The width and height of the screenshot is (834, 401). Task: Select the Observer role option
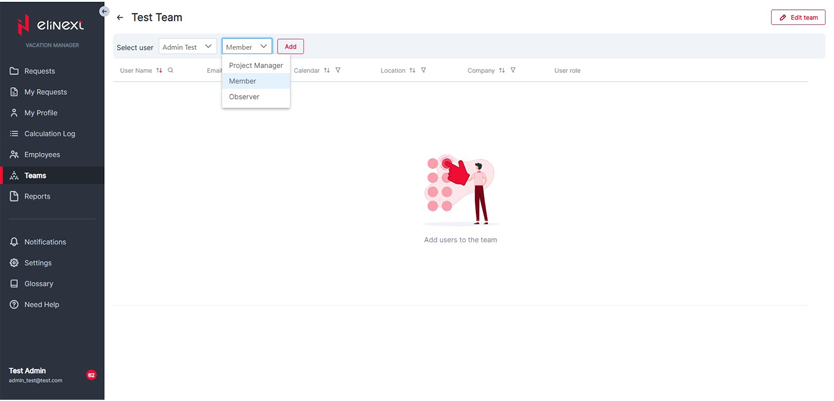tap(244, 97)
